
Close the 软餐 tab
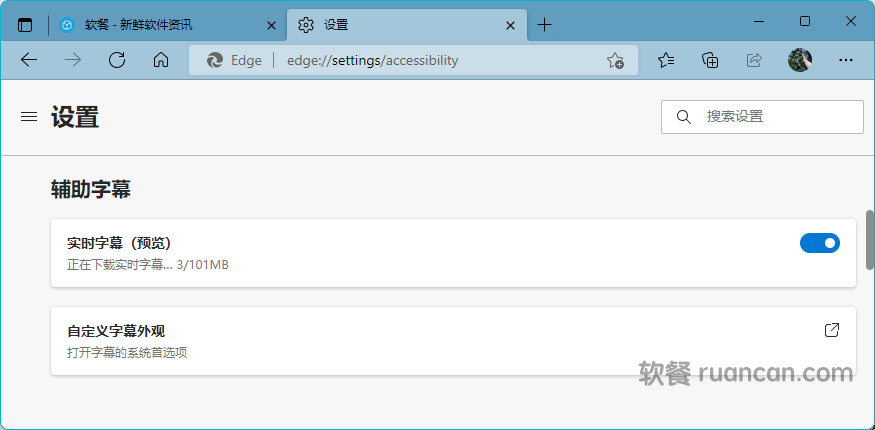point(271,25)
